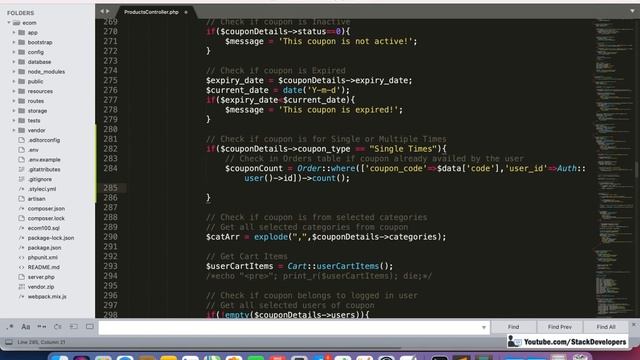The image size is (640, 360).
Task: Open server.php from the sidebar
Action: click(41, 277)
